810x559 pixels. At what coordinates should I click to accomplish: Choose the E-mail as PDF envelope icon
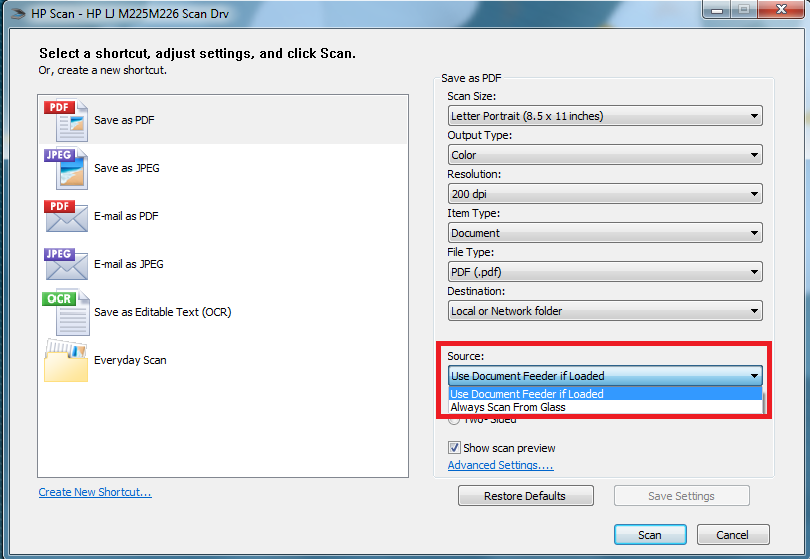[66, 216]
